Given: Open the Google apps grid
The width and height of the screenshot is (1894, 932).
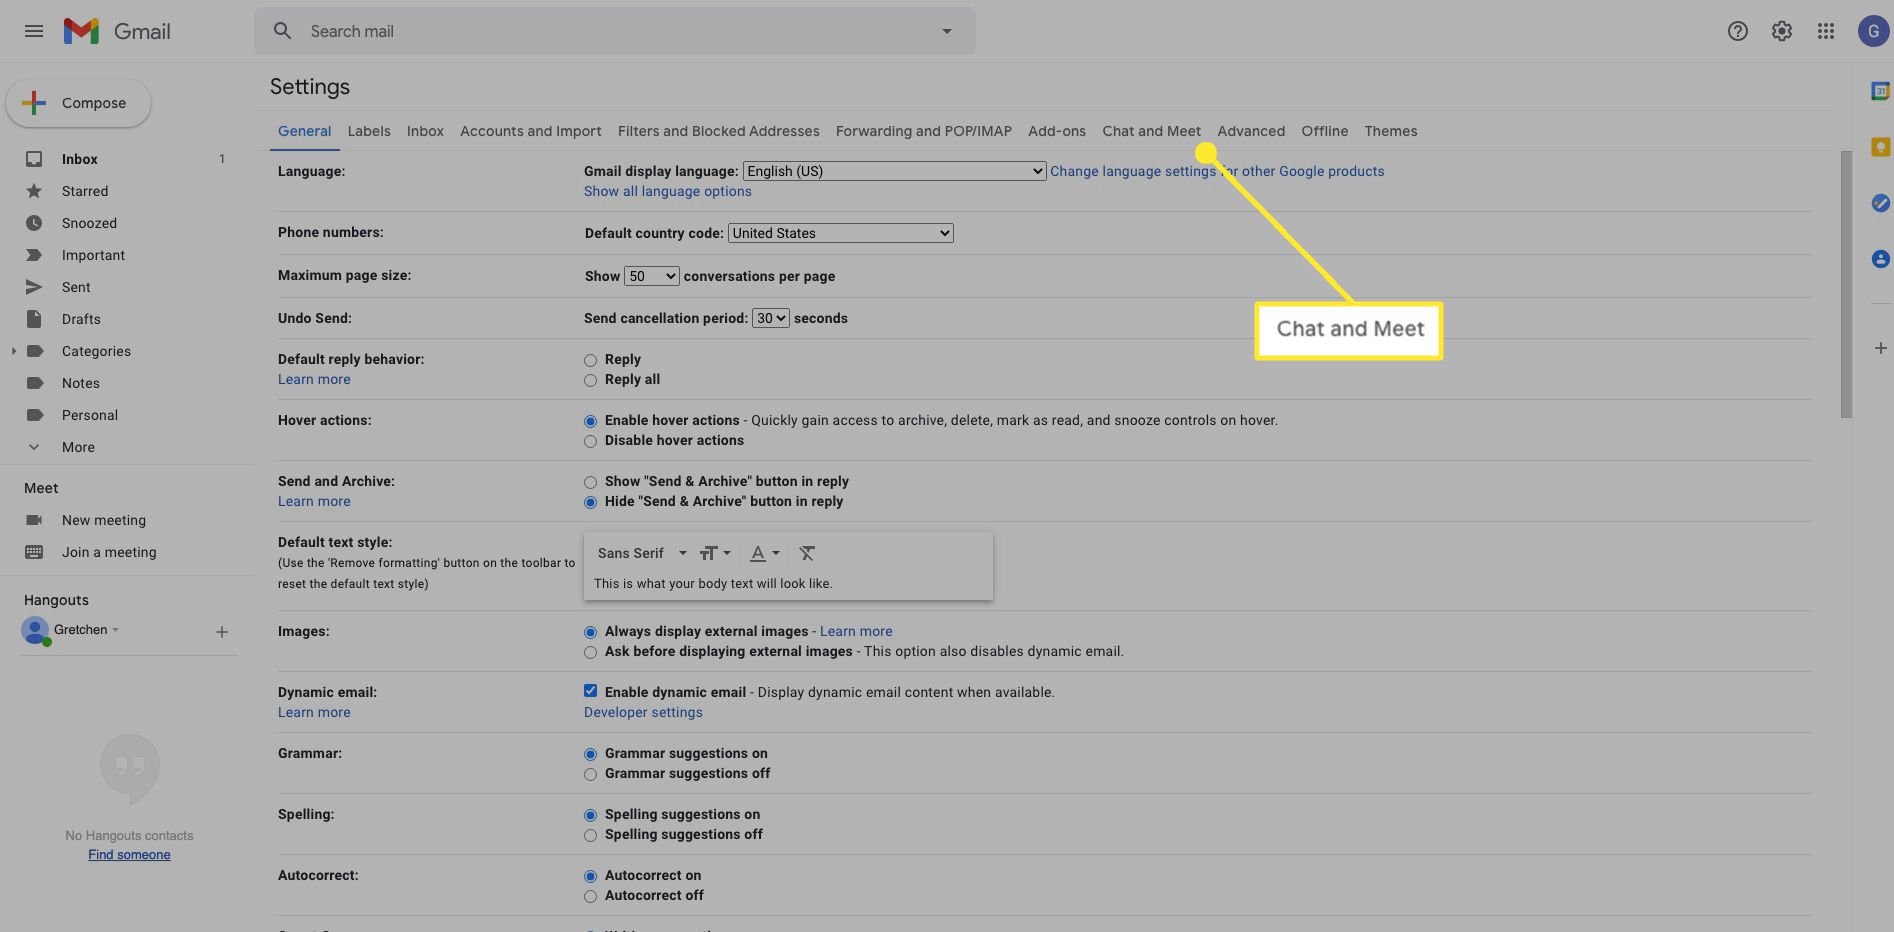Looking at the screenshot, I should coord(1826,31).
